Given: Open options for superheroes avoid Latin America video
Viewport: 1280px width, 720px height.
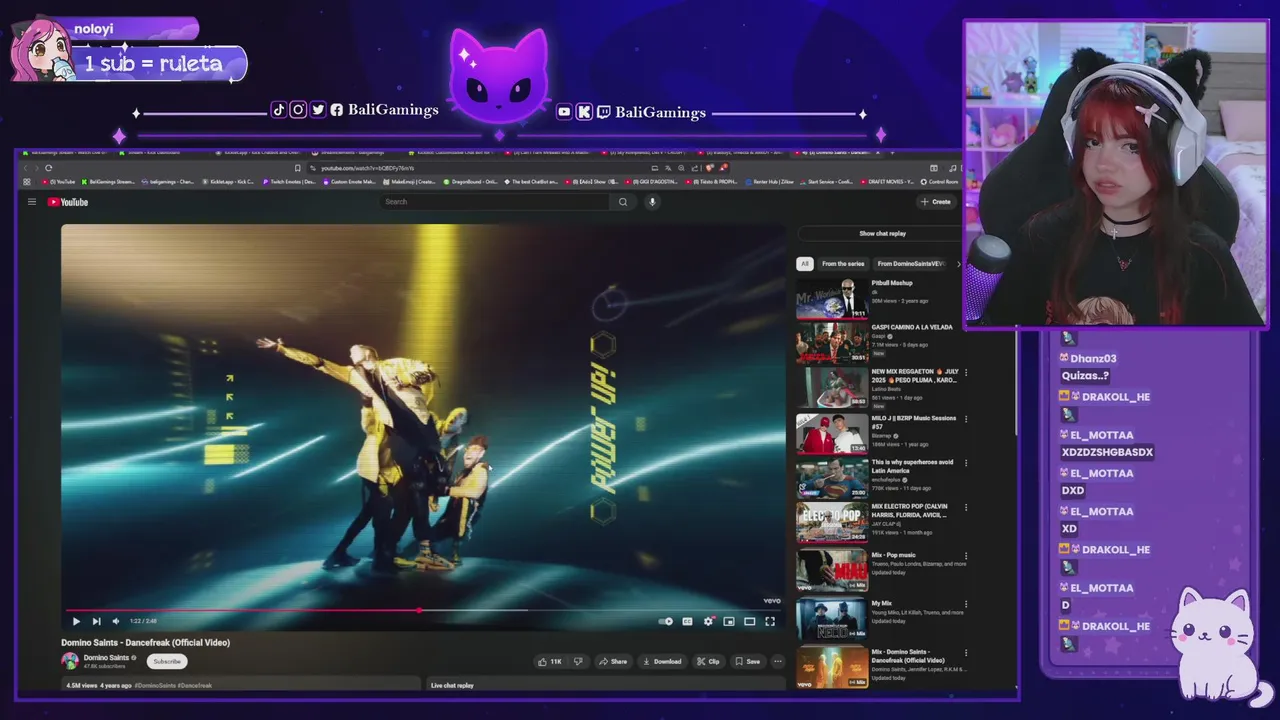Looking at the screenshot, I should click(966, 463).
